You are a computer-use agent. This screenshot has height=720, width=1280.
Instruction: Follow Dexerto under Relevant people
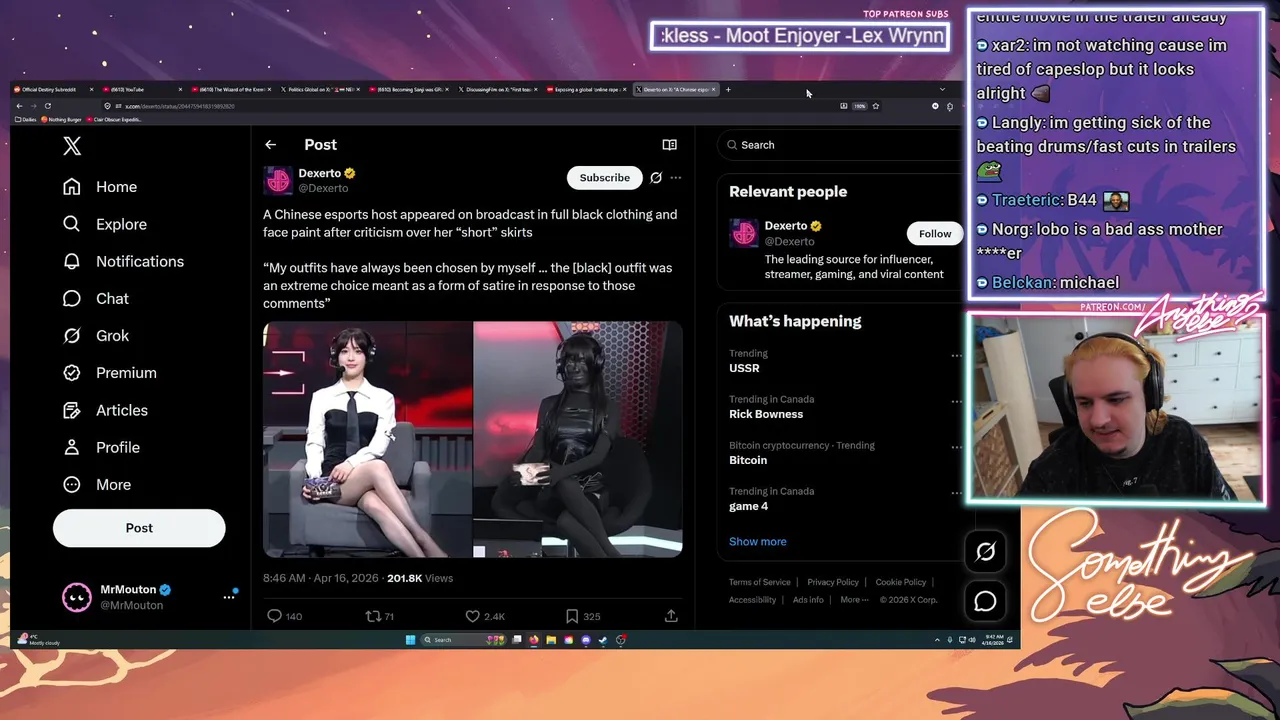click(935, 233)
